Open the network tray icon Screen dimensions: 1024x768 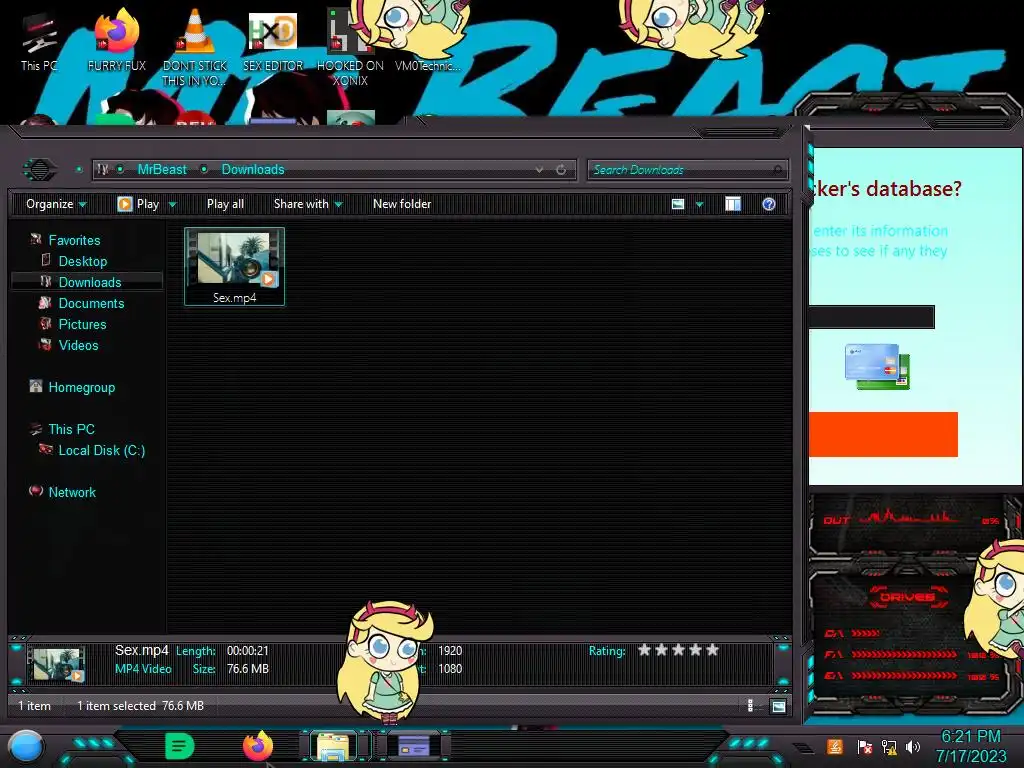tap(889, 746)
